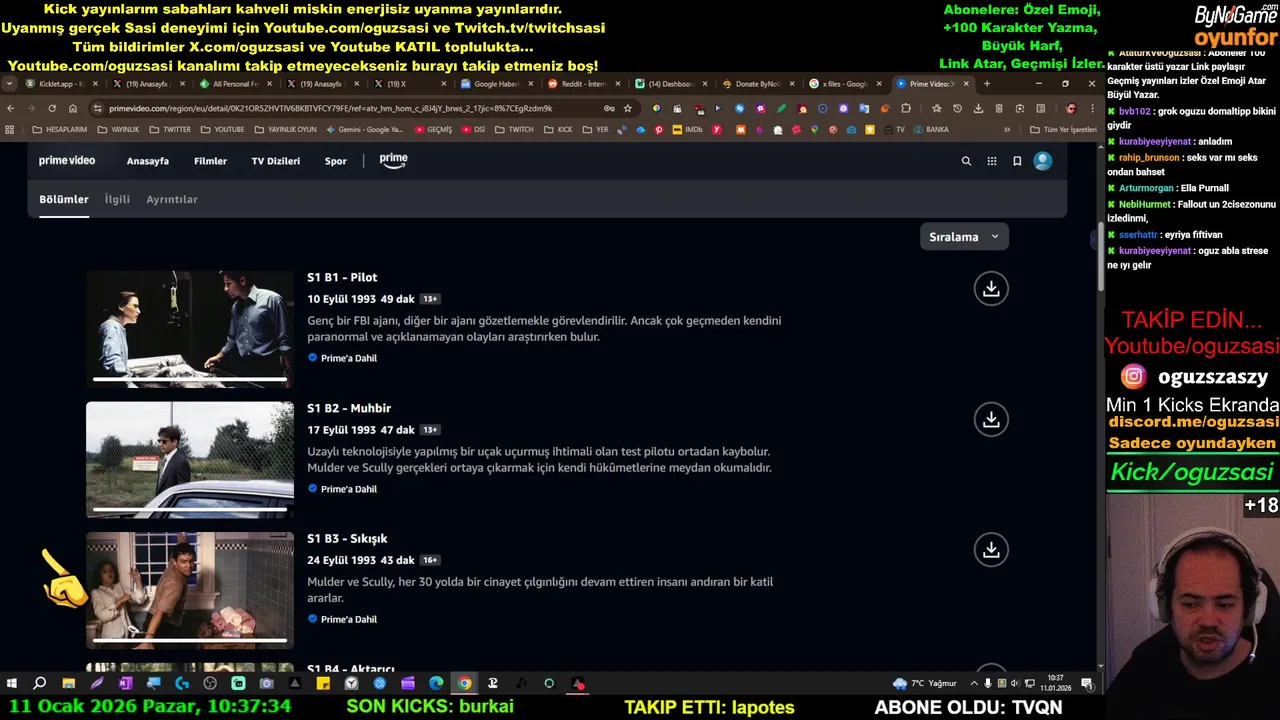The height and width of the screenshot is (720, 1280).
Task: Switch to the İlgili tab
Action: click(x=117, y=199)
